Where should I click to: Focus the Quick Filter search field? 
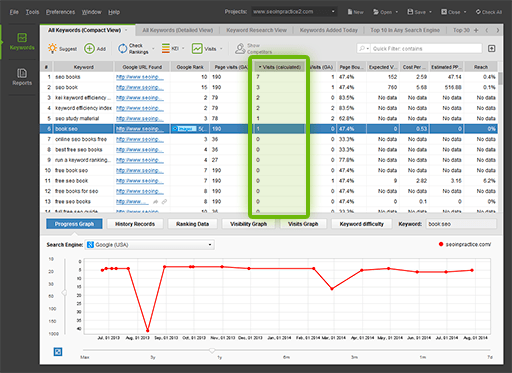[419, 49]
